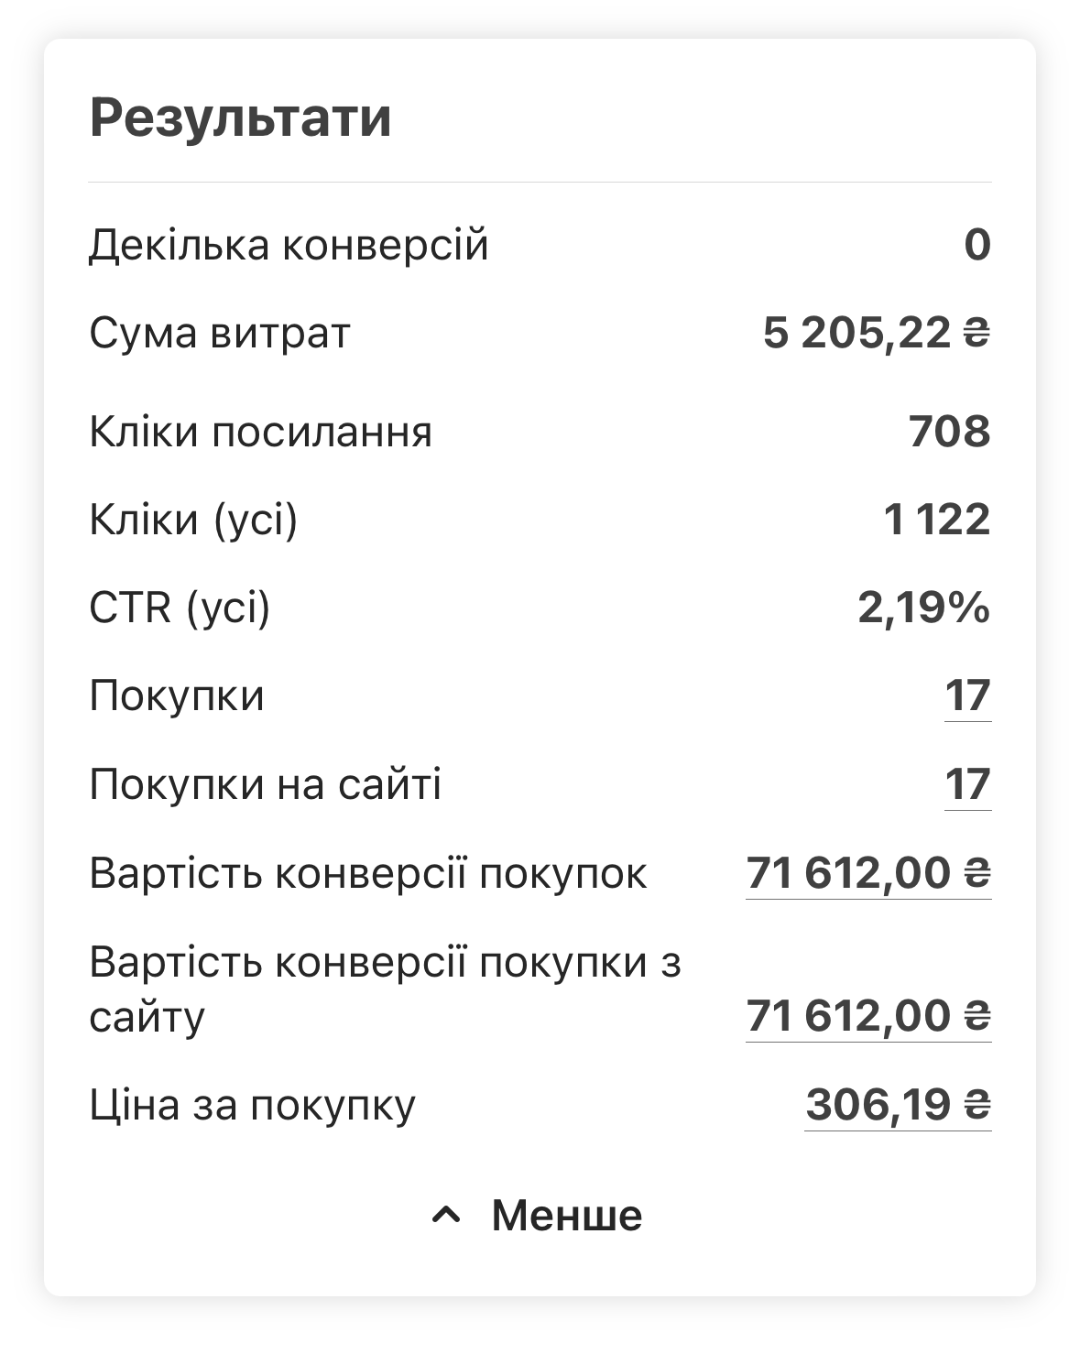Select the Кліки посилання value 708

point(949,432)
